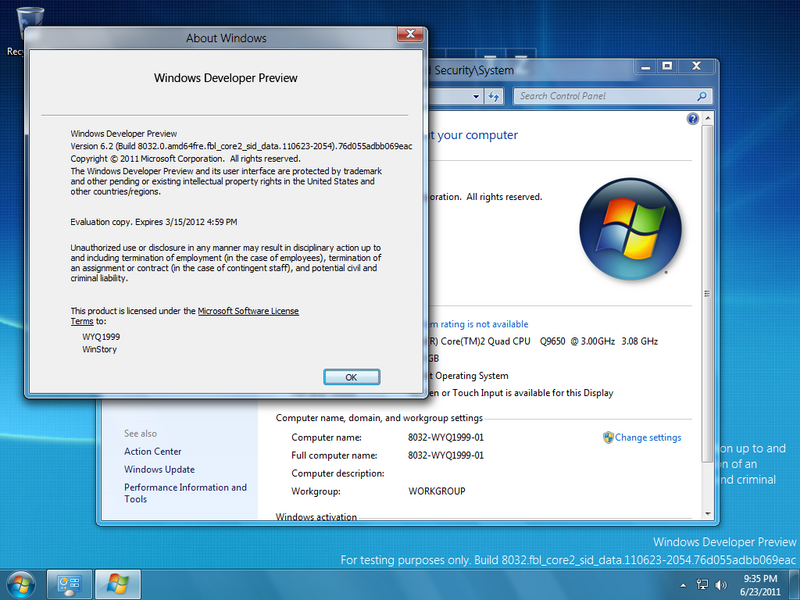Minimize the System window

point(646,66)
